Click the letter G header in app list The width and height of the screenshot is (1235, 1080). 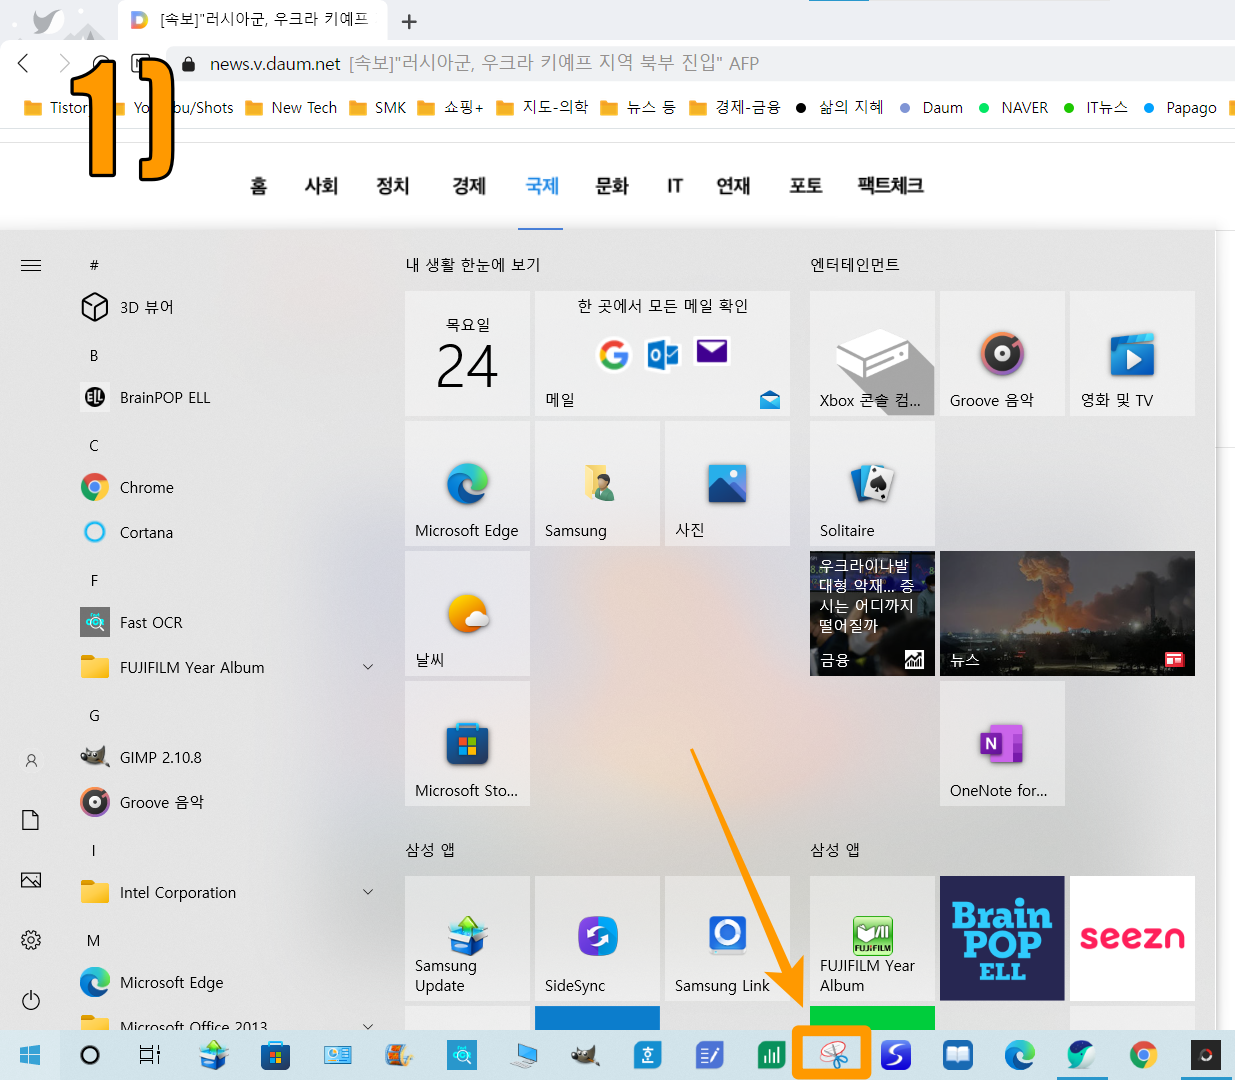coord(94,715)
